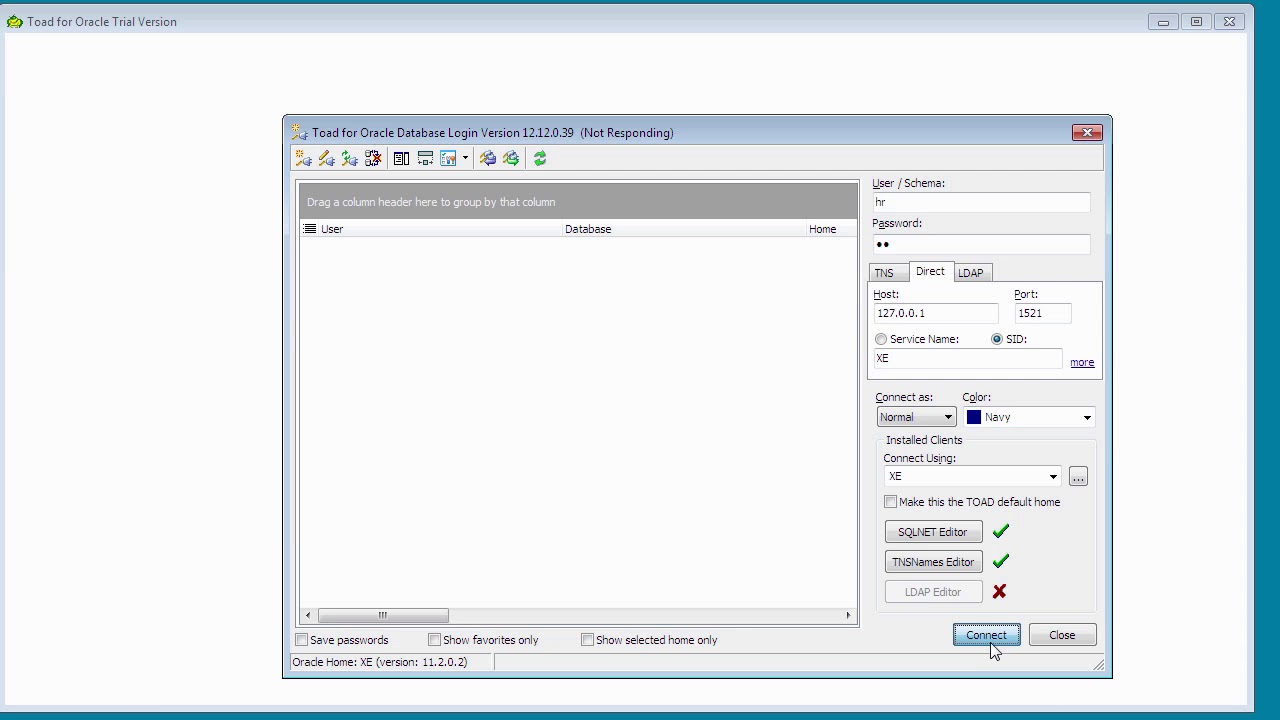Open the Color Navy dropdown
This screenshot has width=1280, height=720.
point(1087,417)
